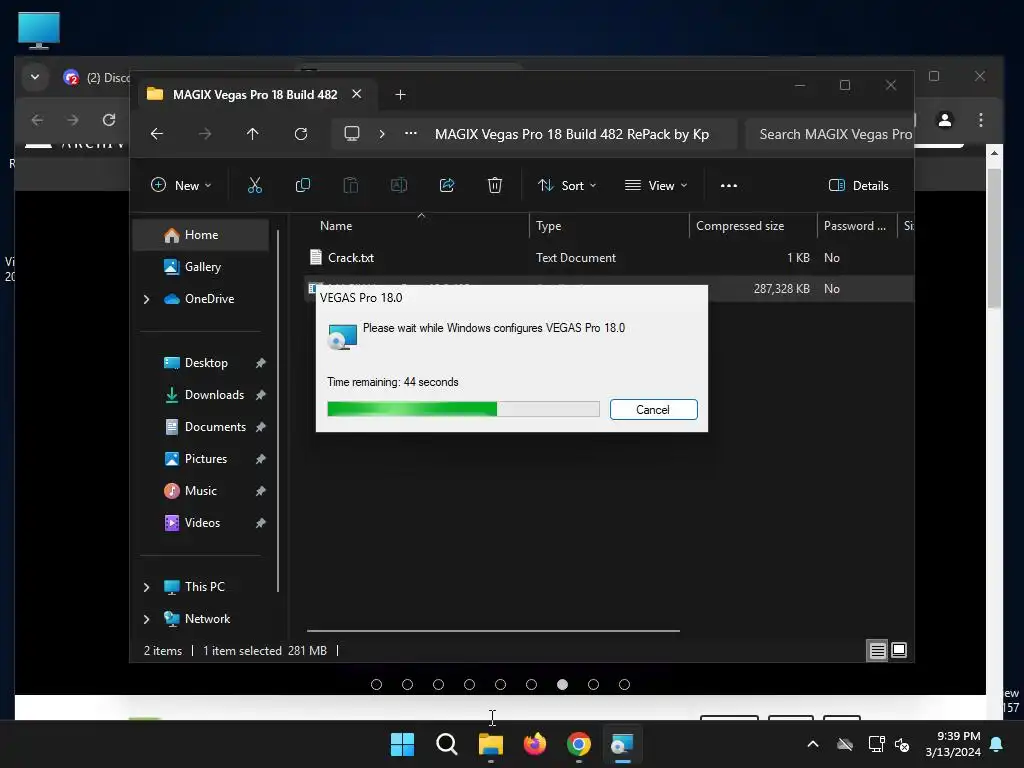This screenshot has width=1024, height=768.
Task: Open the Sort dropdown menu
Action: [566, 185]
